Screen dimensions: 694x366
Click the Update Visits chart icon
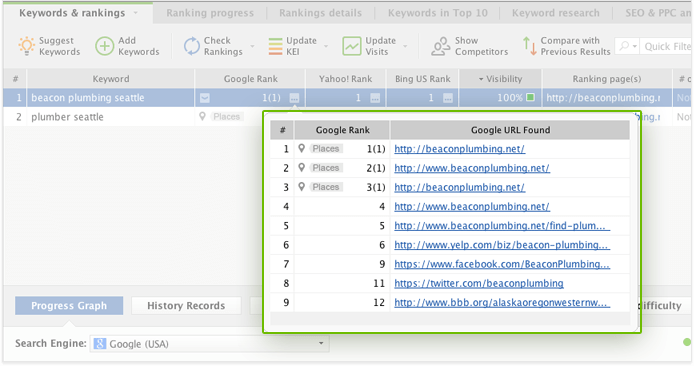coord(351,46)
